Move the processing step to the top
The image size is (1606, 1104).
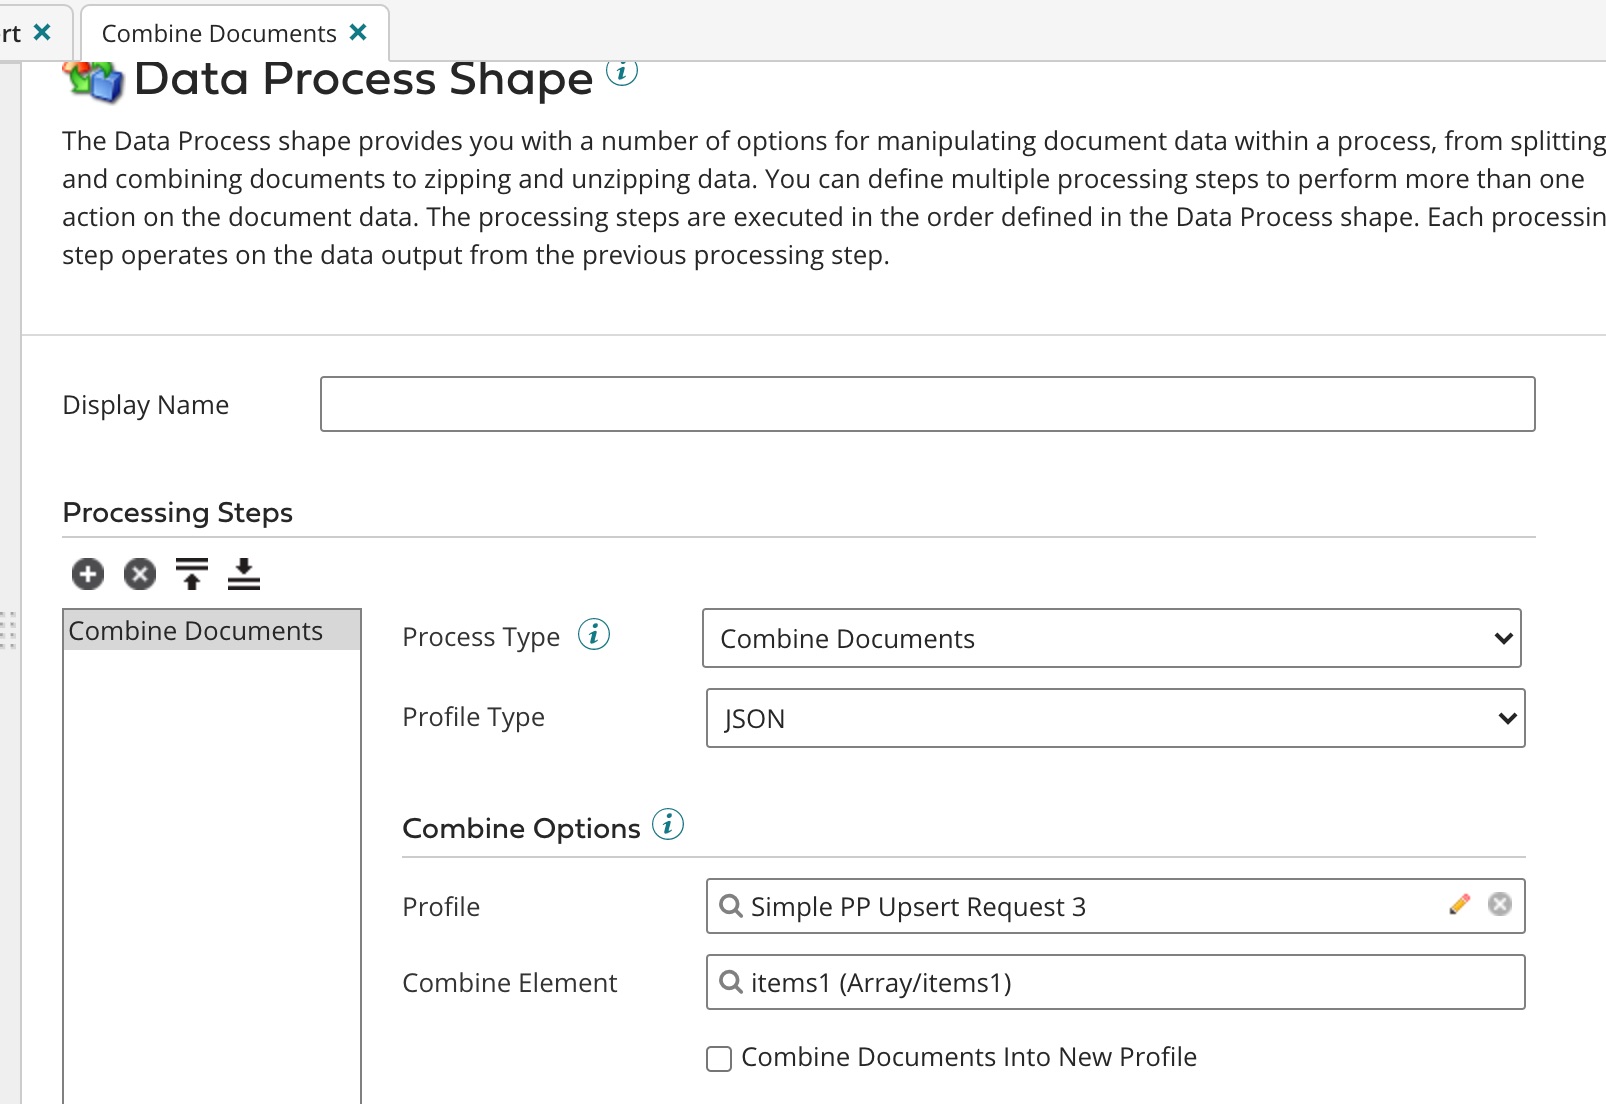(191, 574)
